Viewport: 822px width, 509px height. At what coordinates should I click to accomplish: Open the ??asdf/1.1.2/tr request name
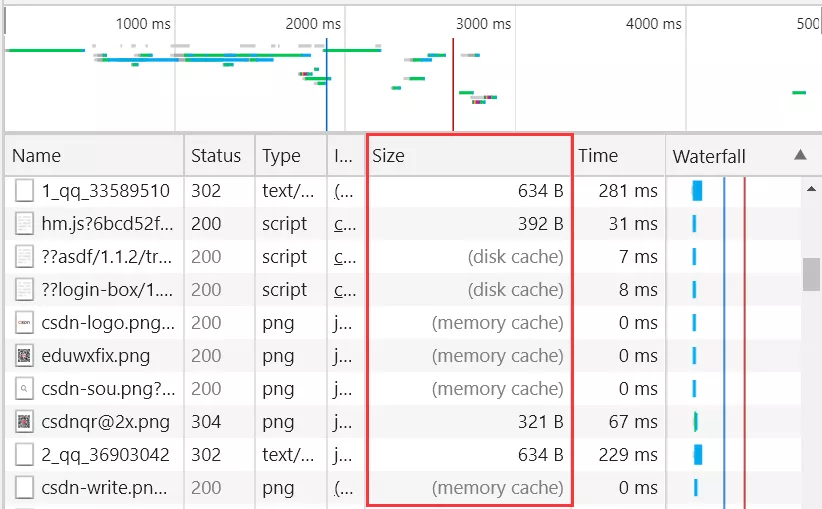click(107, 257)
